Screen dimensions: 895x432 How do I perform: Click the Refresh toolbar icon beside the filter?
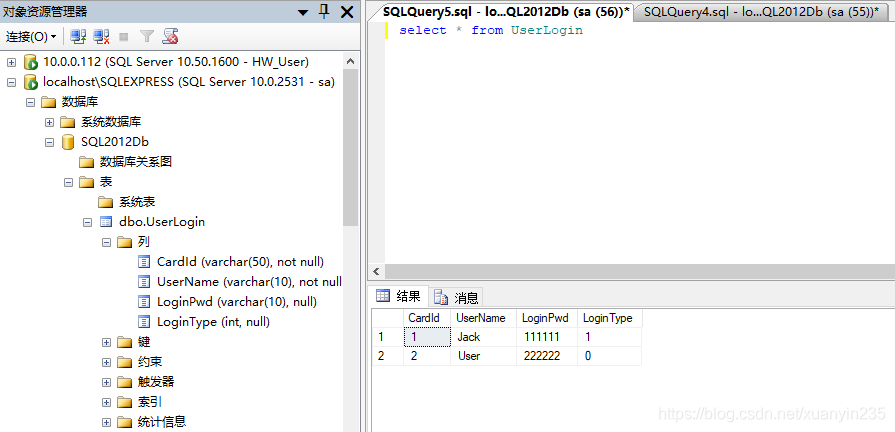click(170, 37)
